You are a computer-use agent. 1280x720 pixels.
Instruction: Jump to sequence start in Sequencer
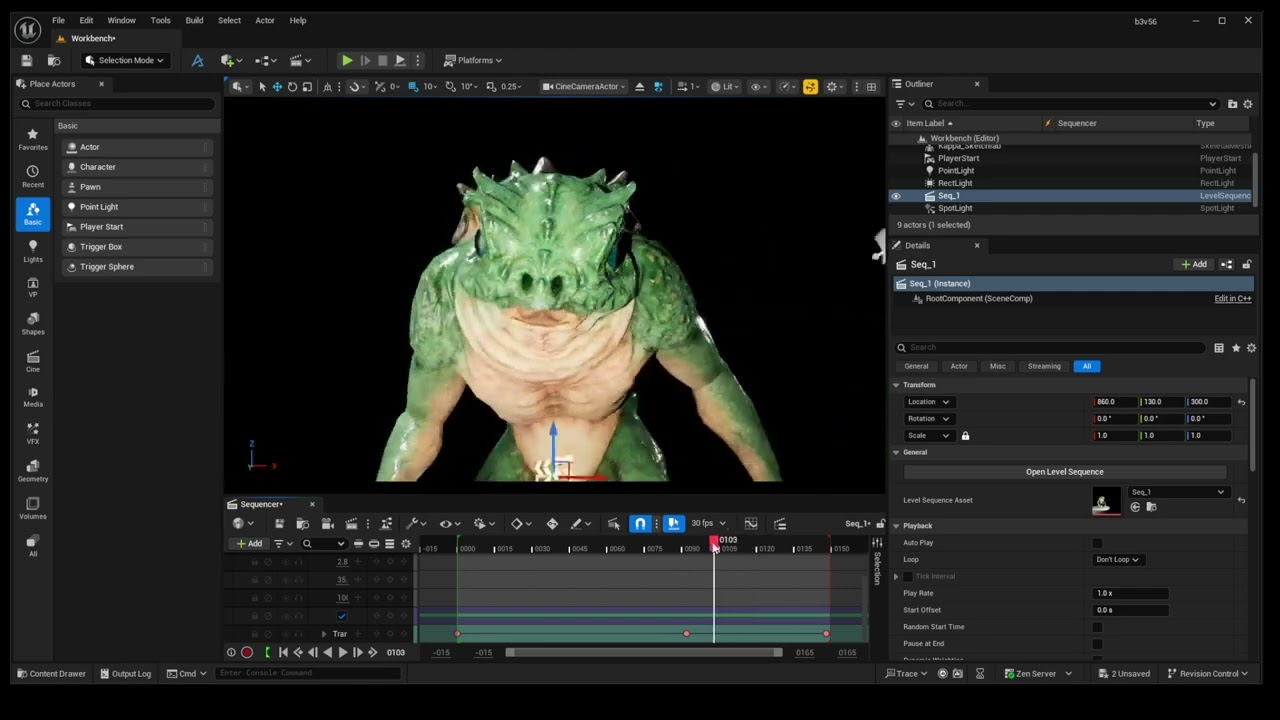click(283, 653)
